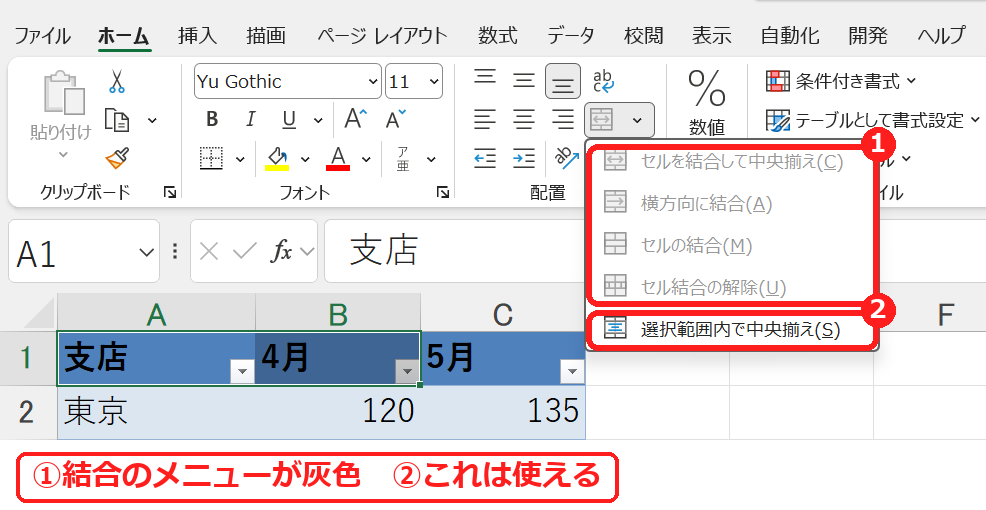
Task: Click the Wrap Text icon
Action: click(604, 80)
